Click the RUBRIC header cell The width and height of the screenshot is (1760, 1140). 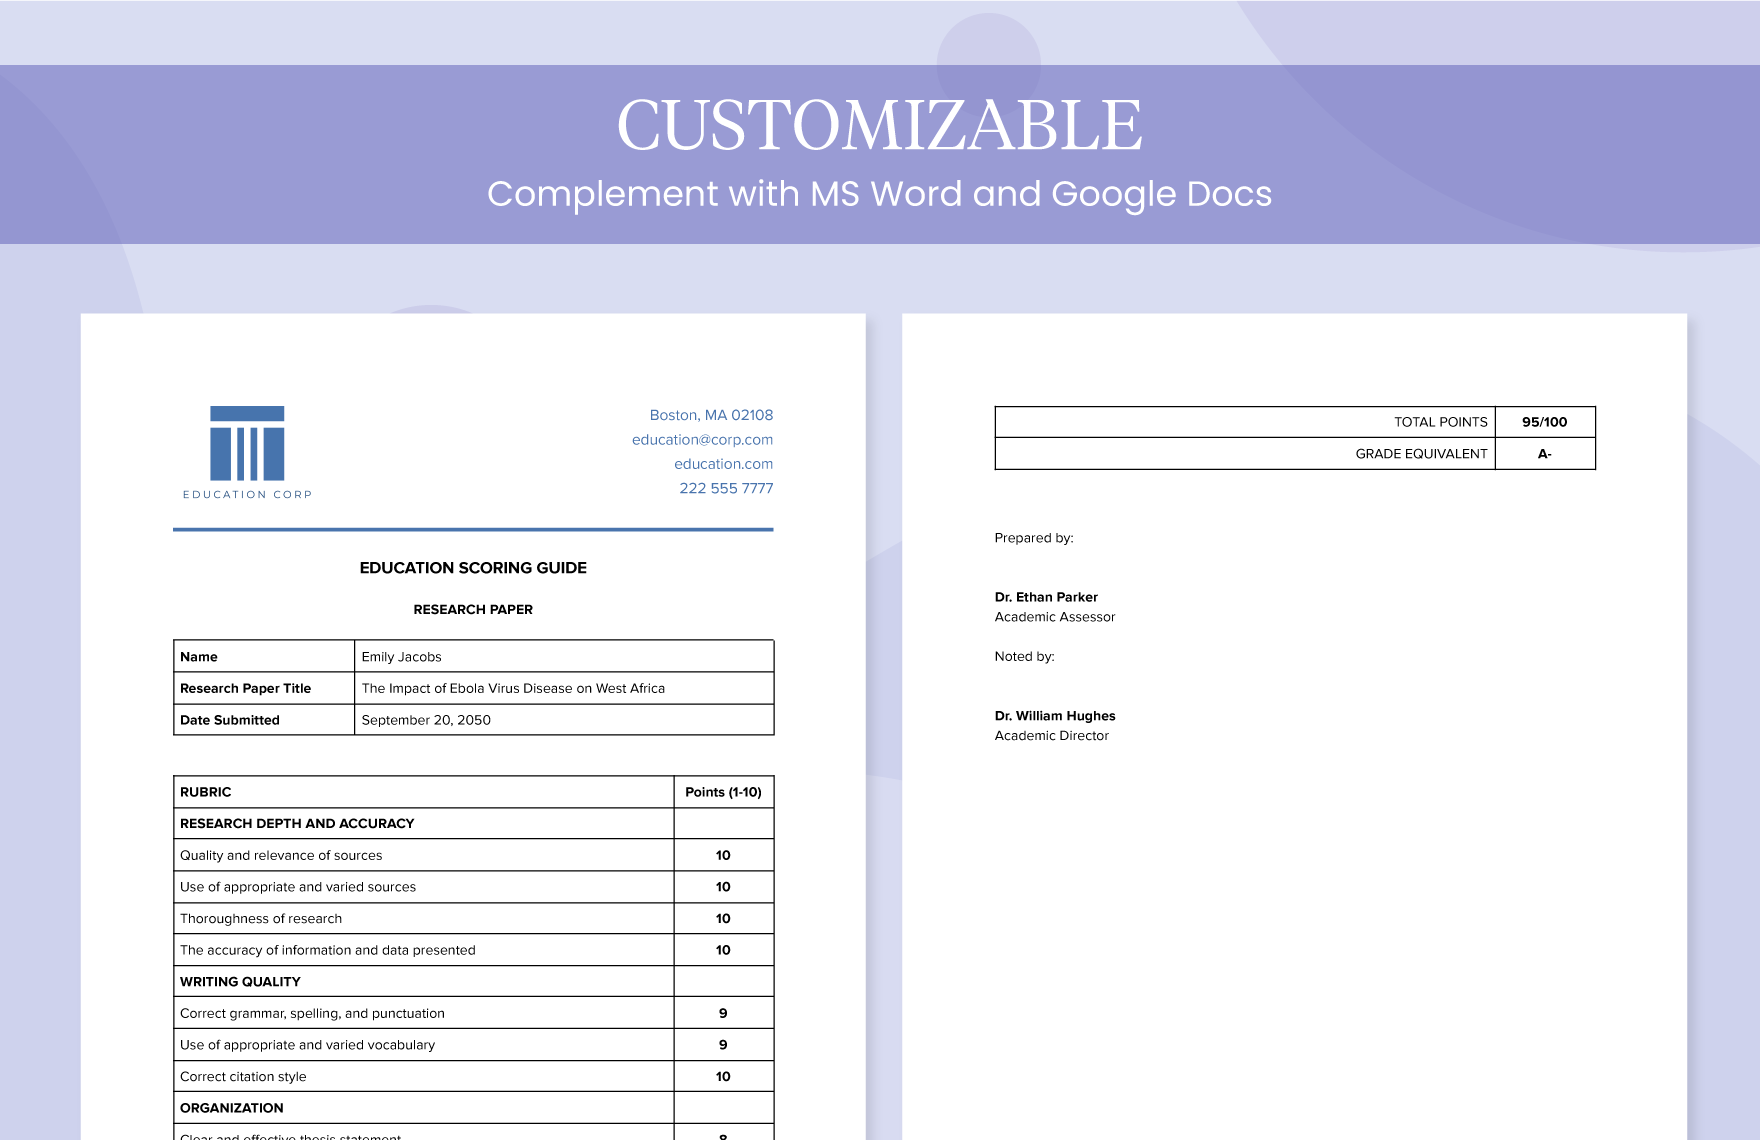(424, 792)
